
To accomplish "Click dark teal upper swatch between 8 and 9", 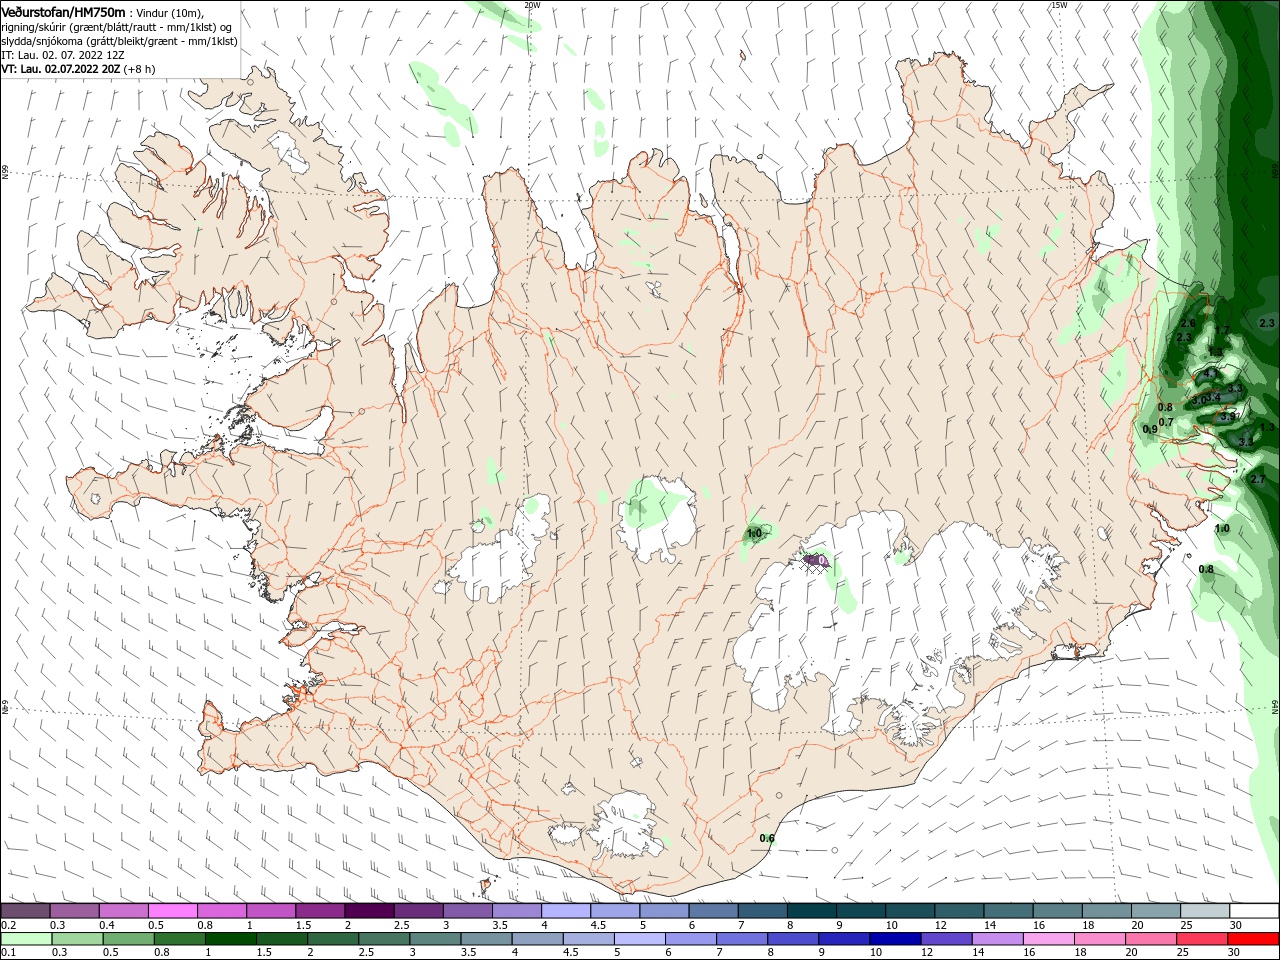I will pos(812,911).
